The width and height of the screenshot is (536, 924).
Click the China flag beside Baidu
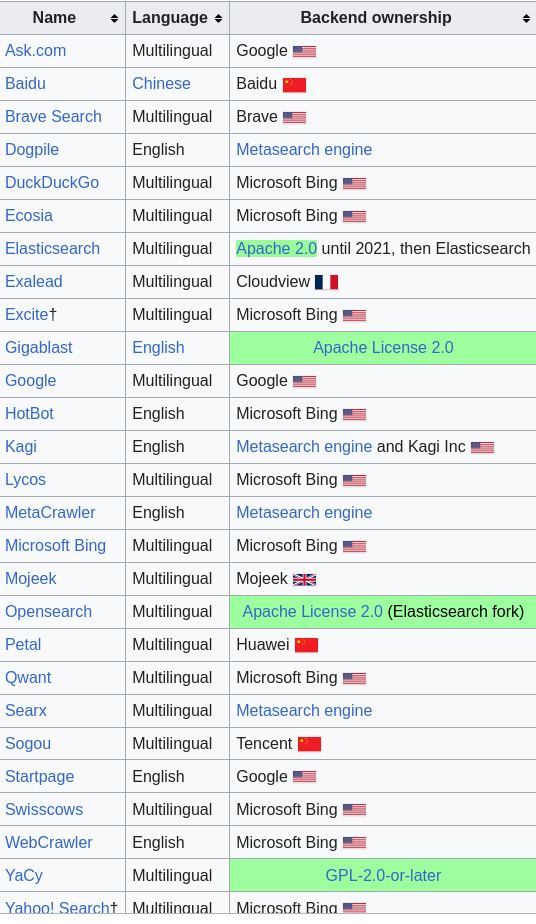click(x=295, y=85)
